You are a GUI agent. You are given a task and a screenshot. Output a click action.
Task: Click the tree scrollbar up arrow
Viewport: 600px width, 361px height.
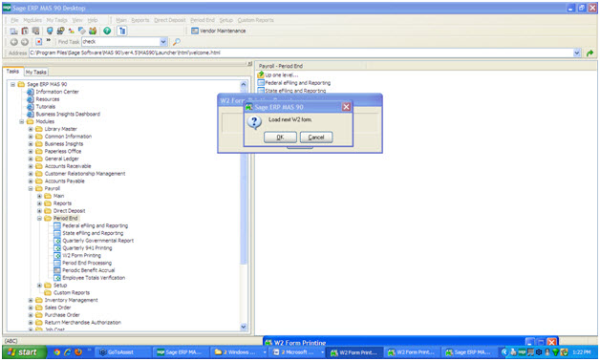(243, 84)
